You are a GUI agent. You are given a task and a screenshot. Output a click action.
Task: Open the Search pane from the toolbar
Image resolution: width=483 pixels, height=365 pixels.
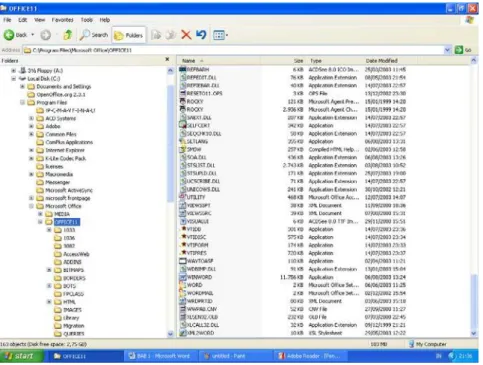point(94,35)
